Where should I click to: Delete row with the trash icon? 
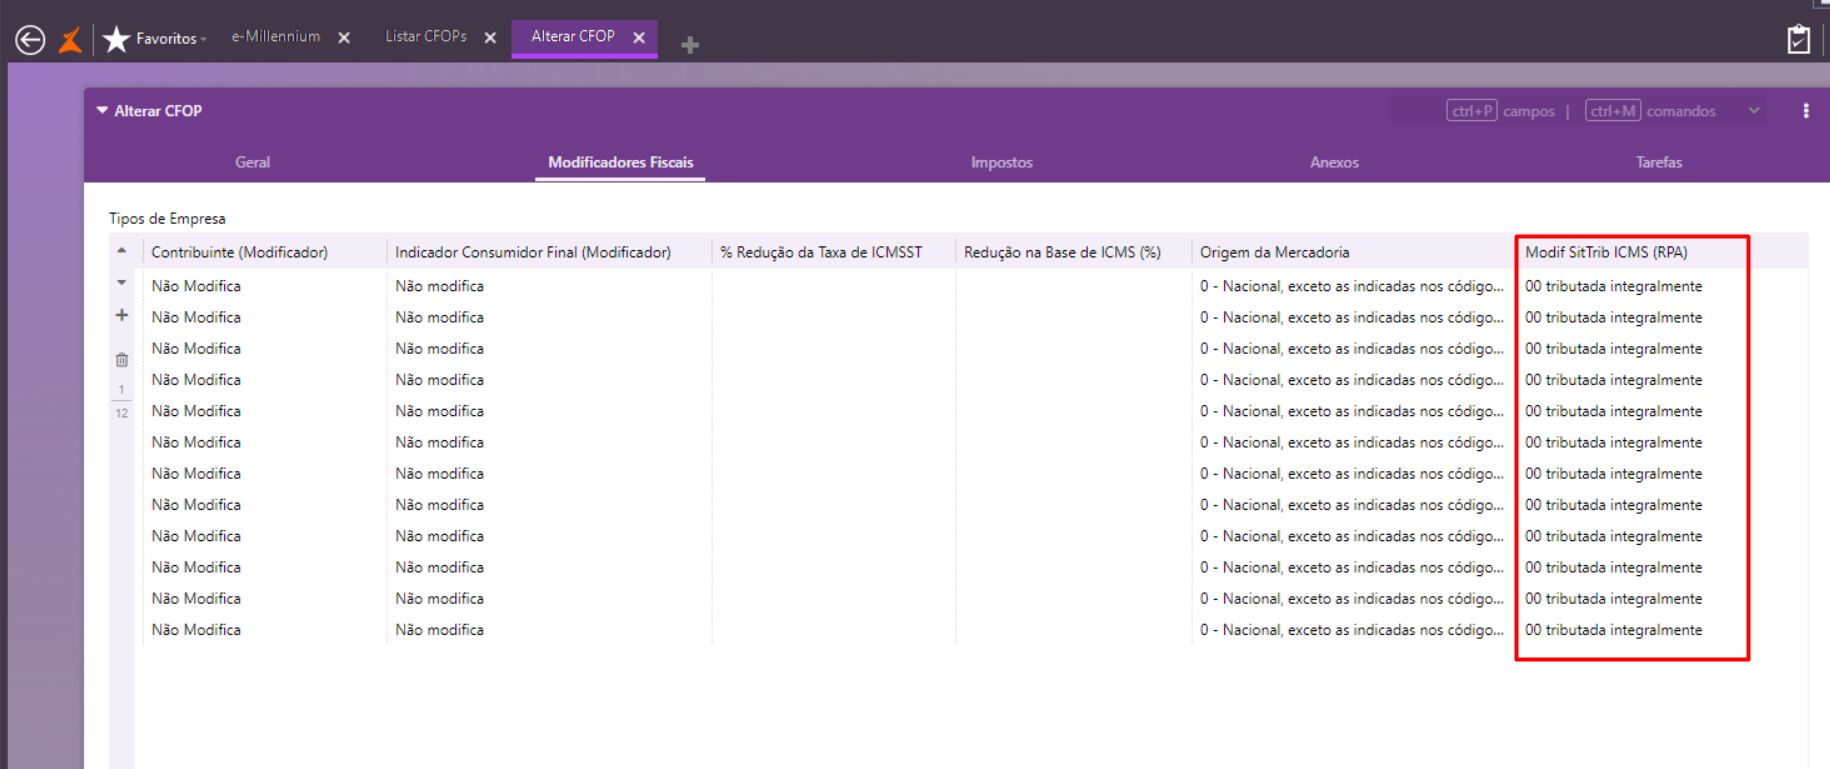click(122, 360)
